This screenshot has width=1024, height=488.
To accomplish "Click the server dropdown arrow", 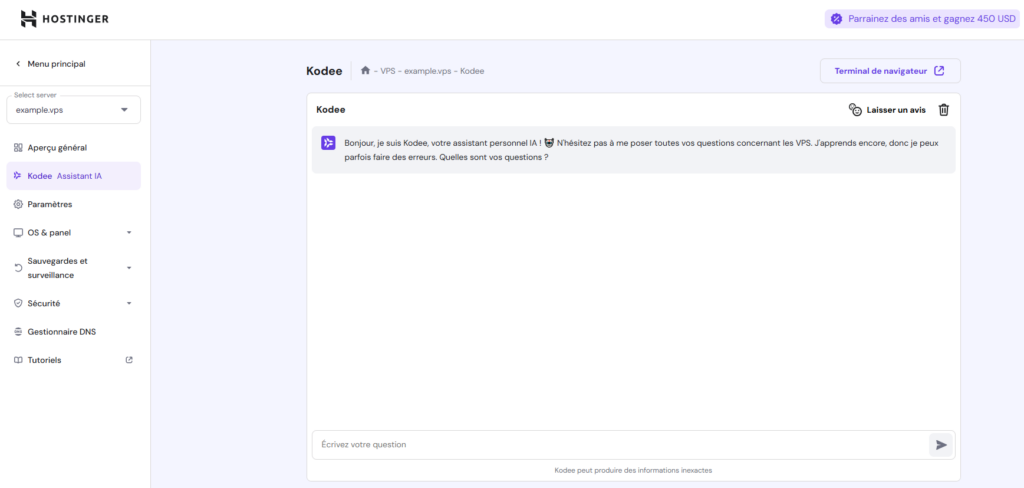I will pos(124,110).
